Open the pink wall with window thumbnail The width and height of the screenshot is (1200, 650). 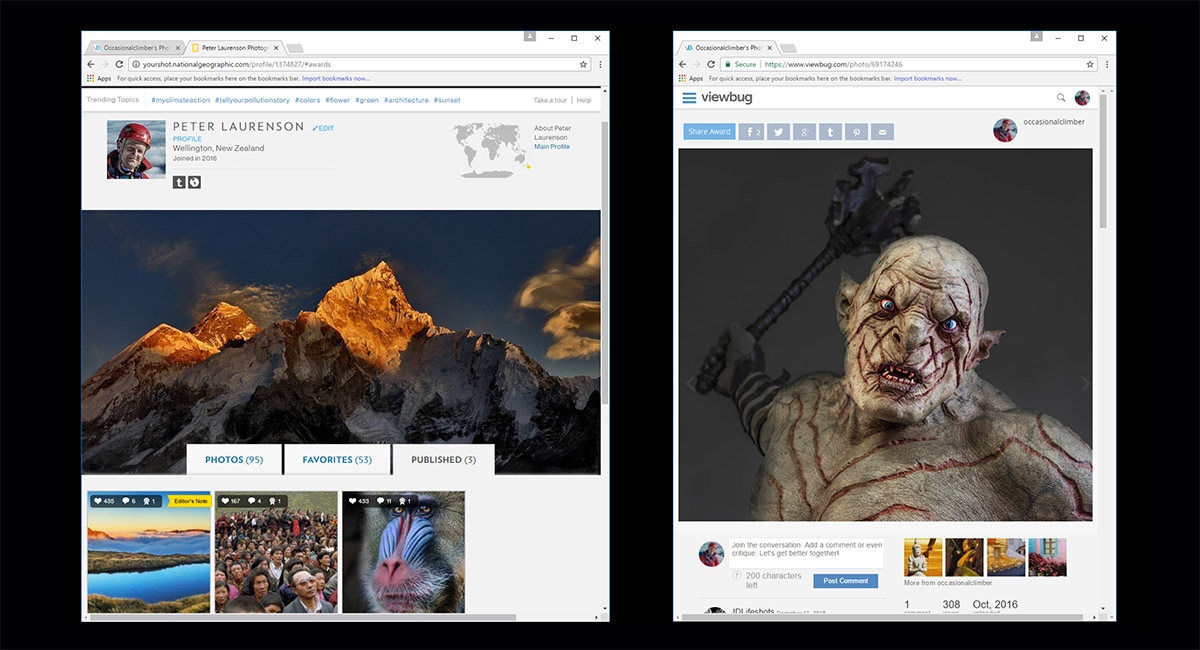(1047, 557)
